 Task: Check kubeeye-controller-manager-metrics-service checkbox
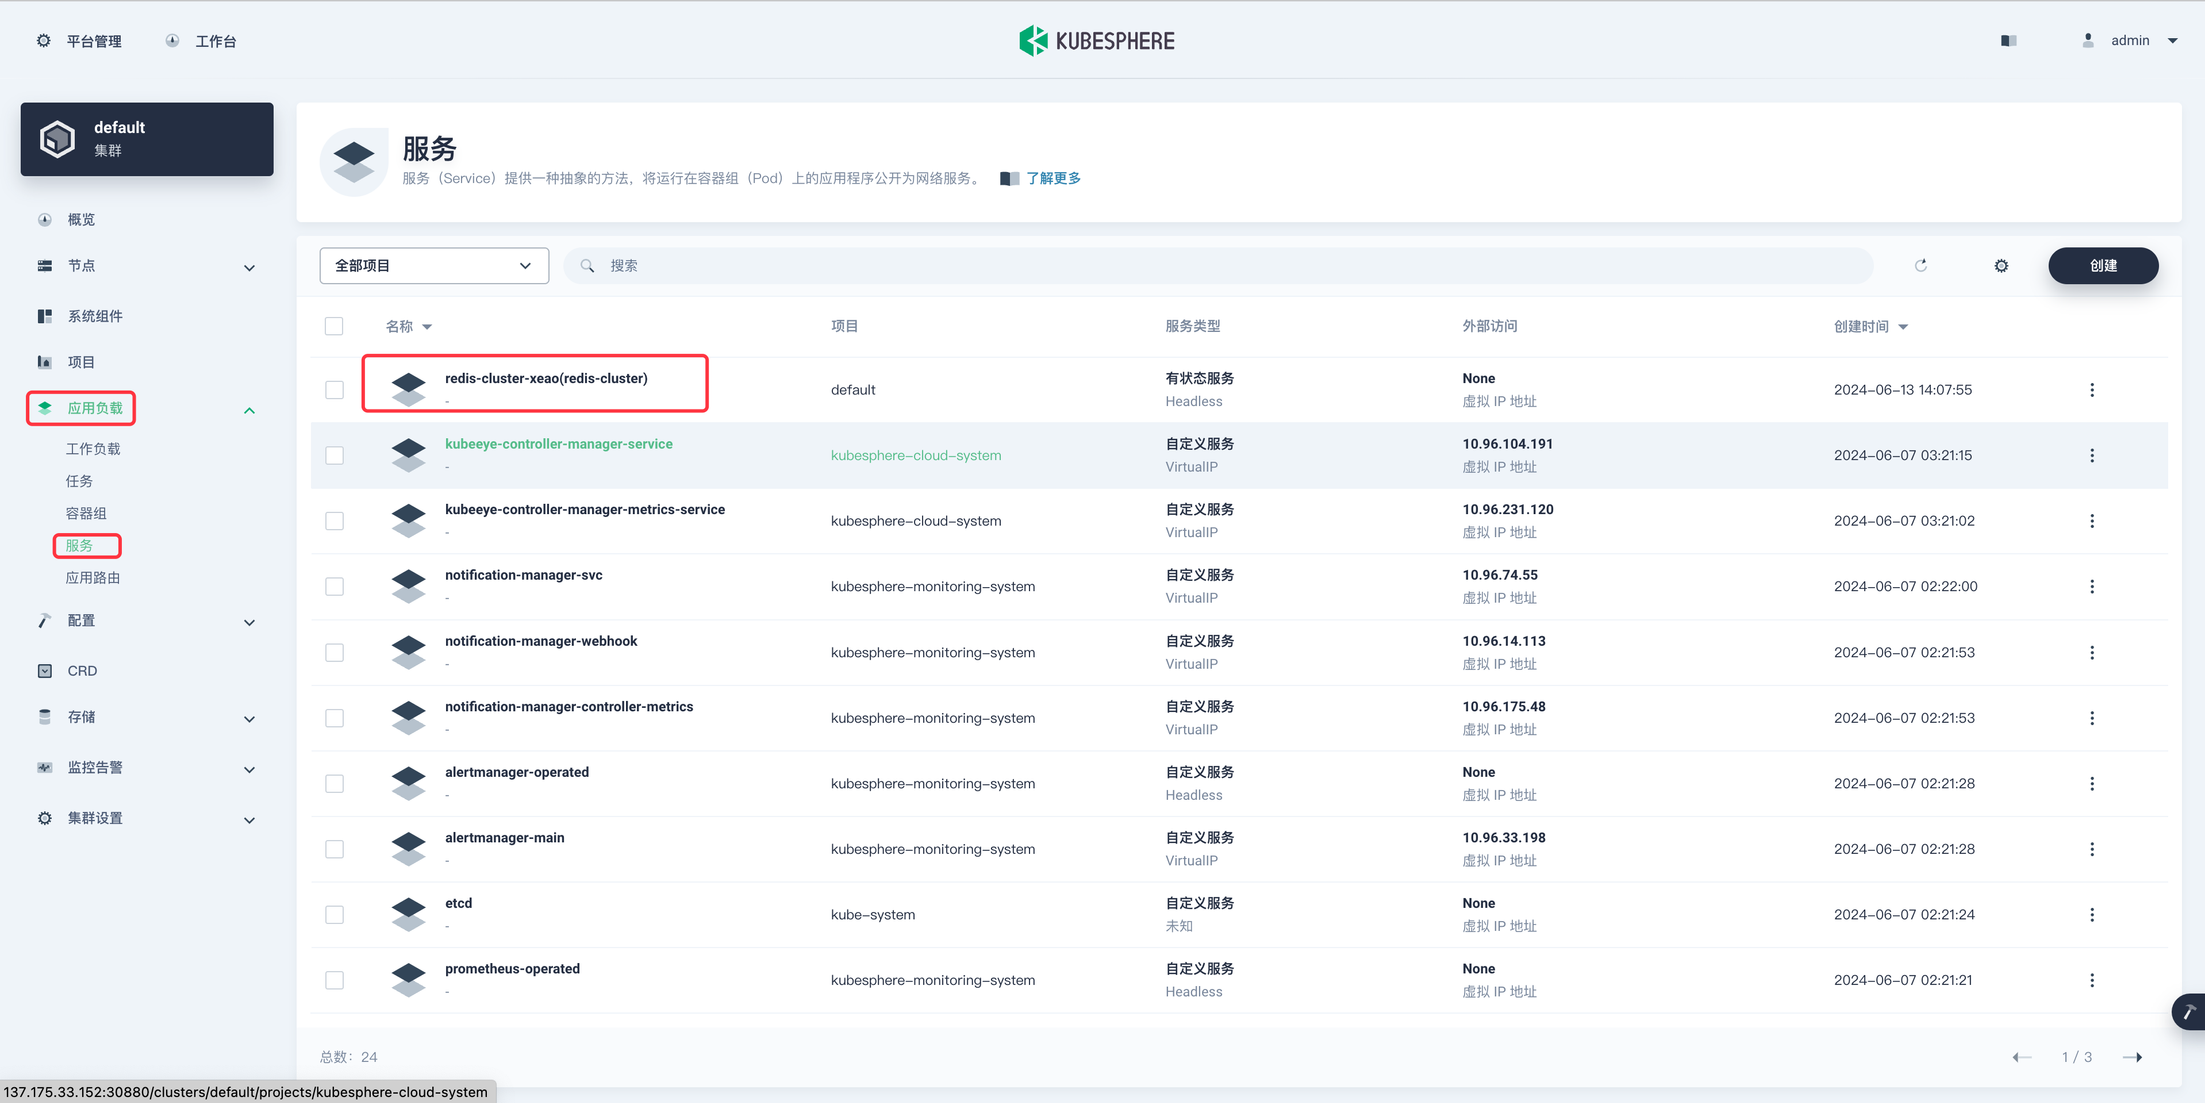point(334,521)
